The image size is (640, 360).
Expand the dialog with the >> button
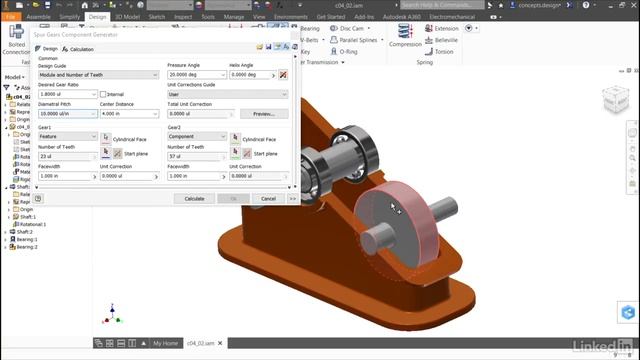point(293,199)
